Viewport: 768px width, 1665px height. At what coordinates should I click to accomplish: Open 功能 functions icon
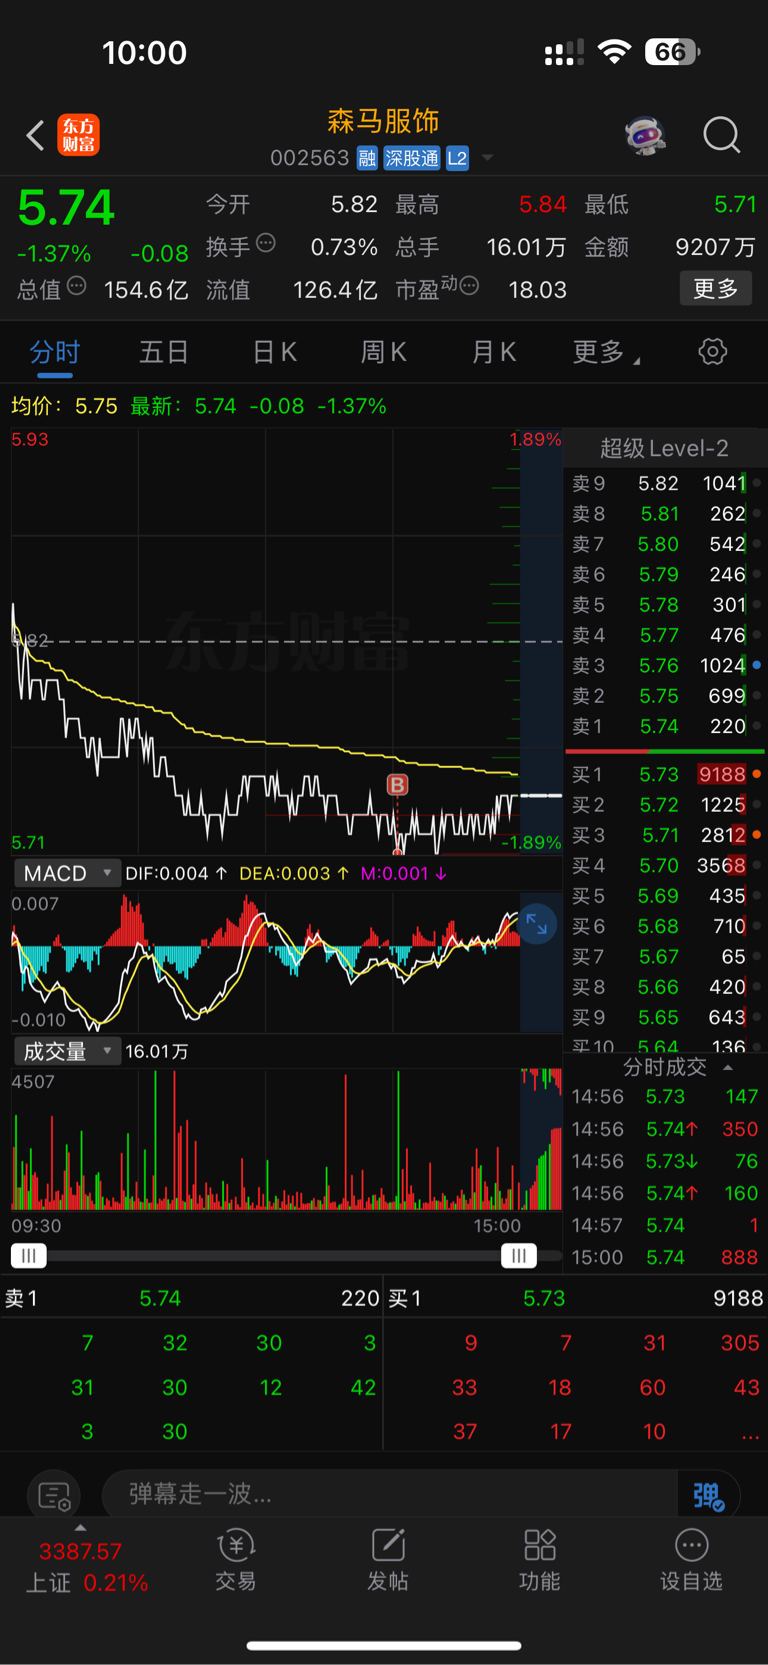pos(540,1560)
